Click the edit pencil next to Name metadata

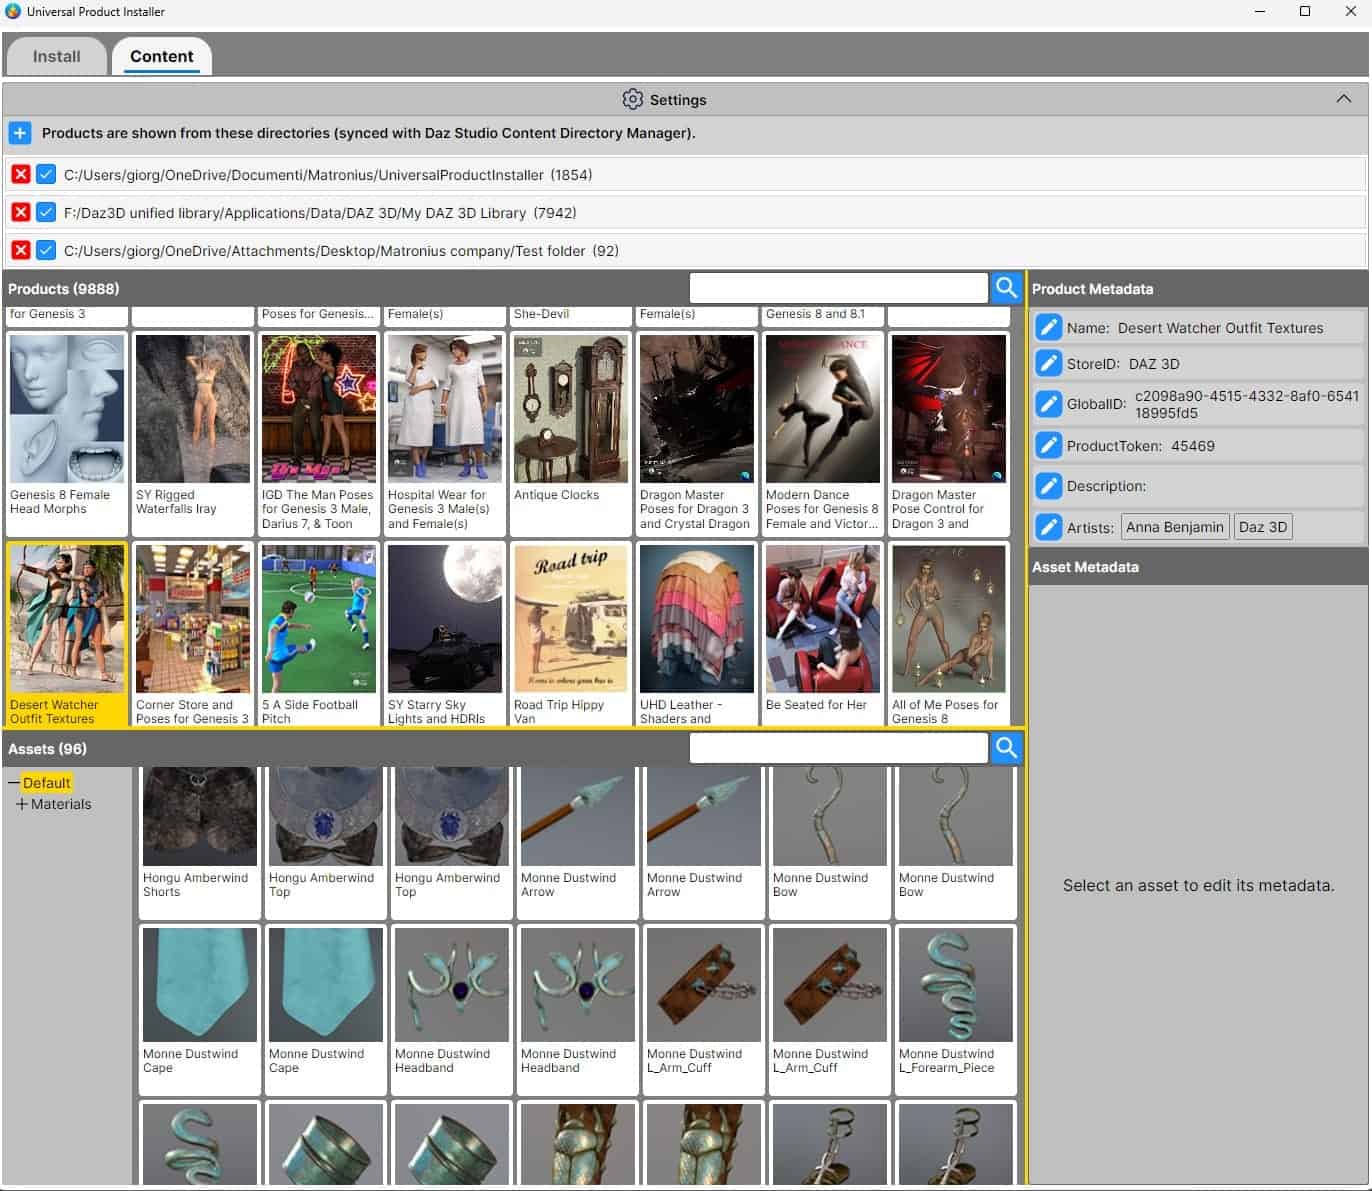coord(1048,326)
